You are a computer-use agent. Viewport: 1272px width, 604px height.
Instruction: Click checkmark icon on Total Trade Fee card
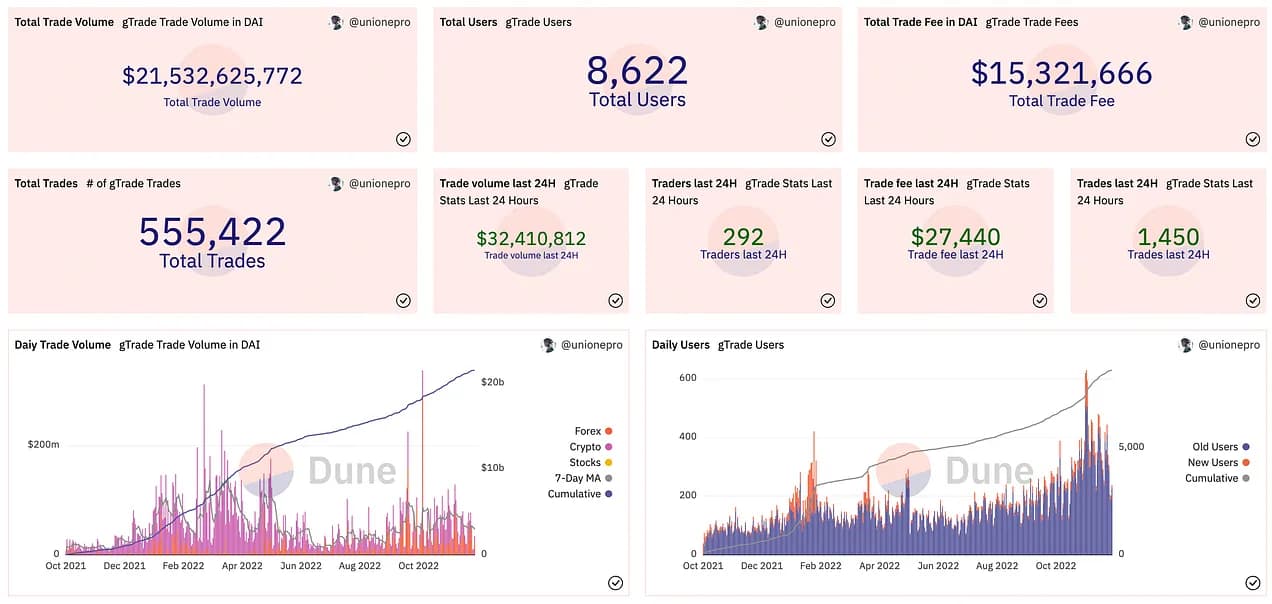pos(1253,139)
